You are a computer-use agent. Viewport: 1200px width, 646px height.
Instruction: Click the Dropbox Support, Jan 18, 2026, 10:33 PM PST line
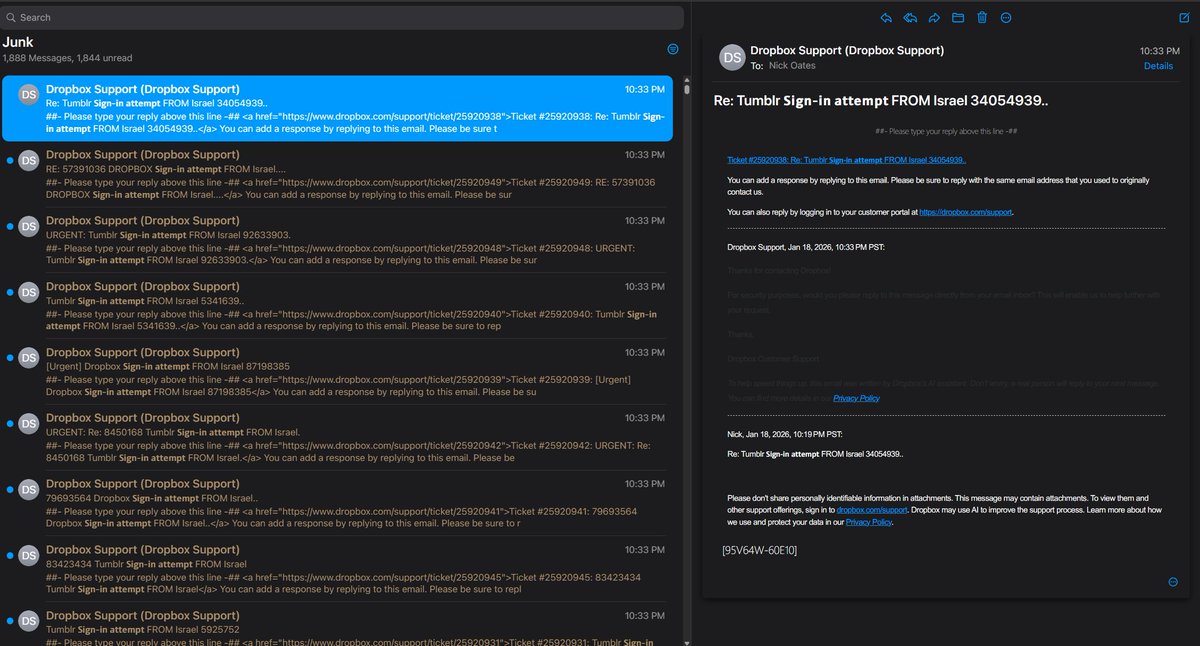tap(805, 246)
